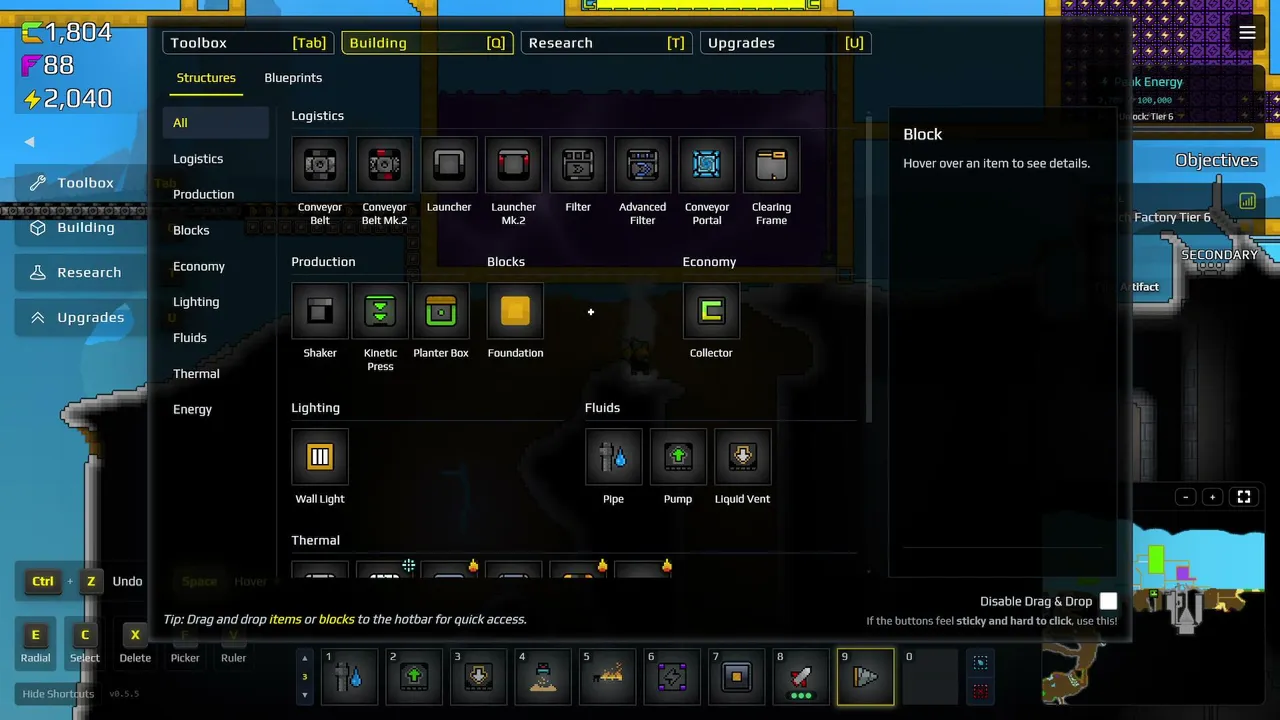1280x720 pixels.
Task: Select highlighted hotbar slot 9
Action: (x=865, y=677)
